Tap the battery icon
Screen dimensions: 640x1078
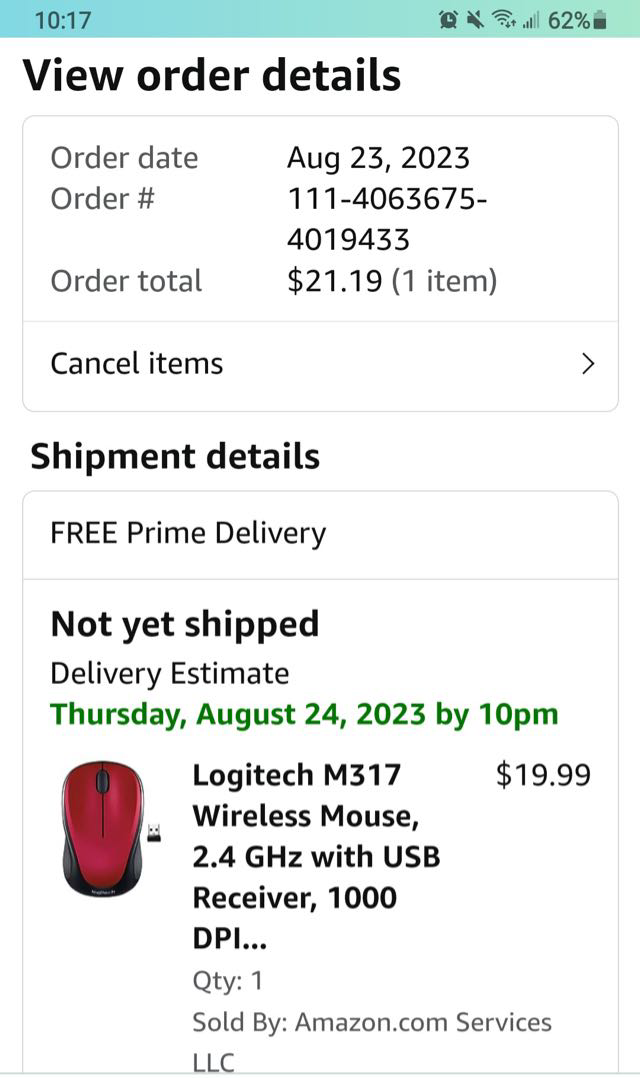pos(600,20)
